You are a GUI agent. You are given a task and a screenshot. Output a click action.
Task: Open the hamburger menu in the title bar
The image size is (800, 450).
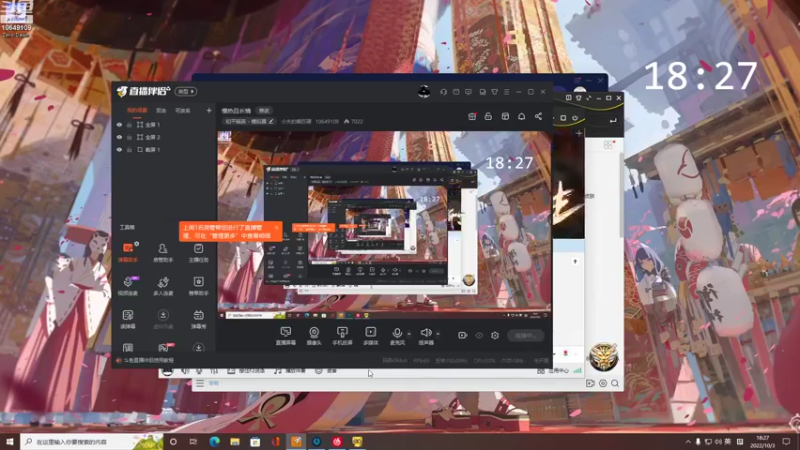tap(507, 92)
